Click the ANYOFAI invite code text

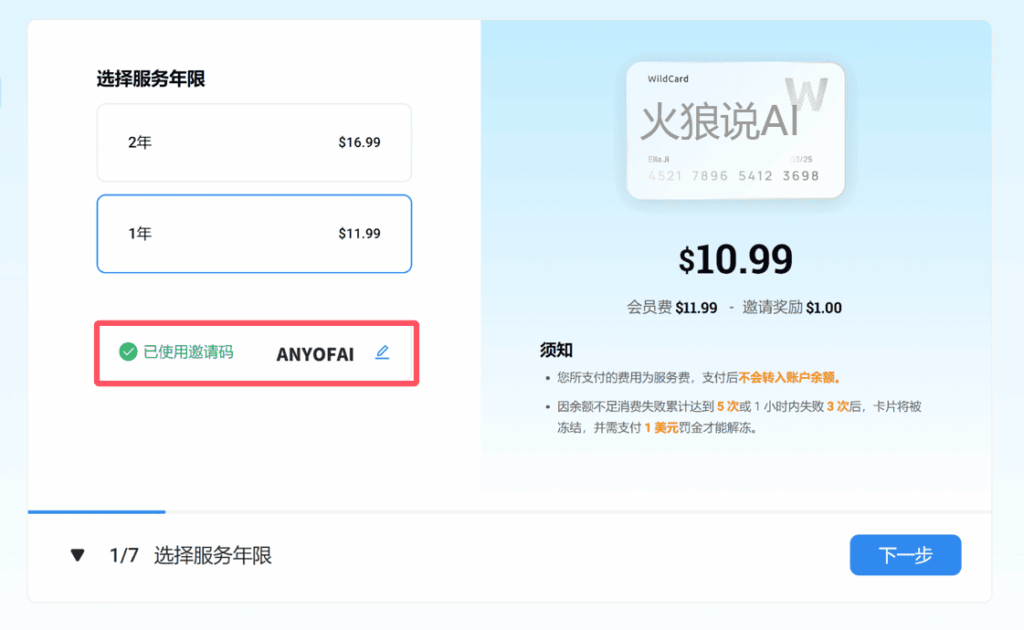coord(315,354)
